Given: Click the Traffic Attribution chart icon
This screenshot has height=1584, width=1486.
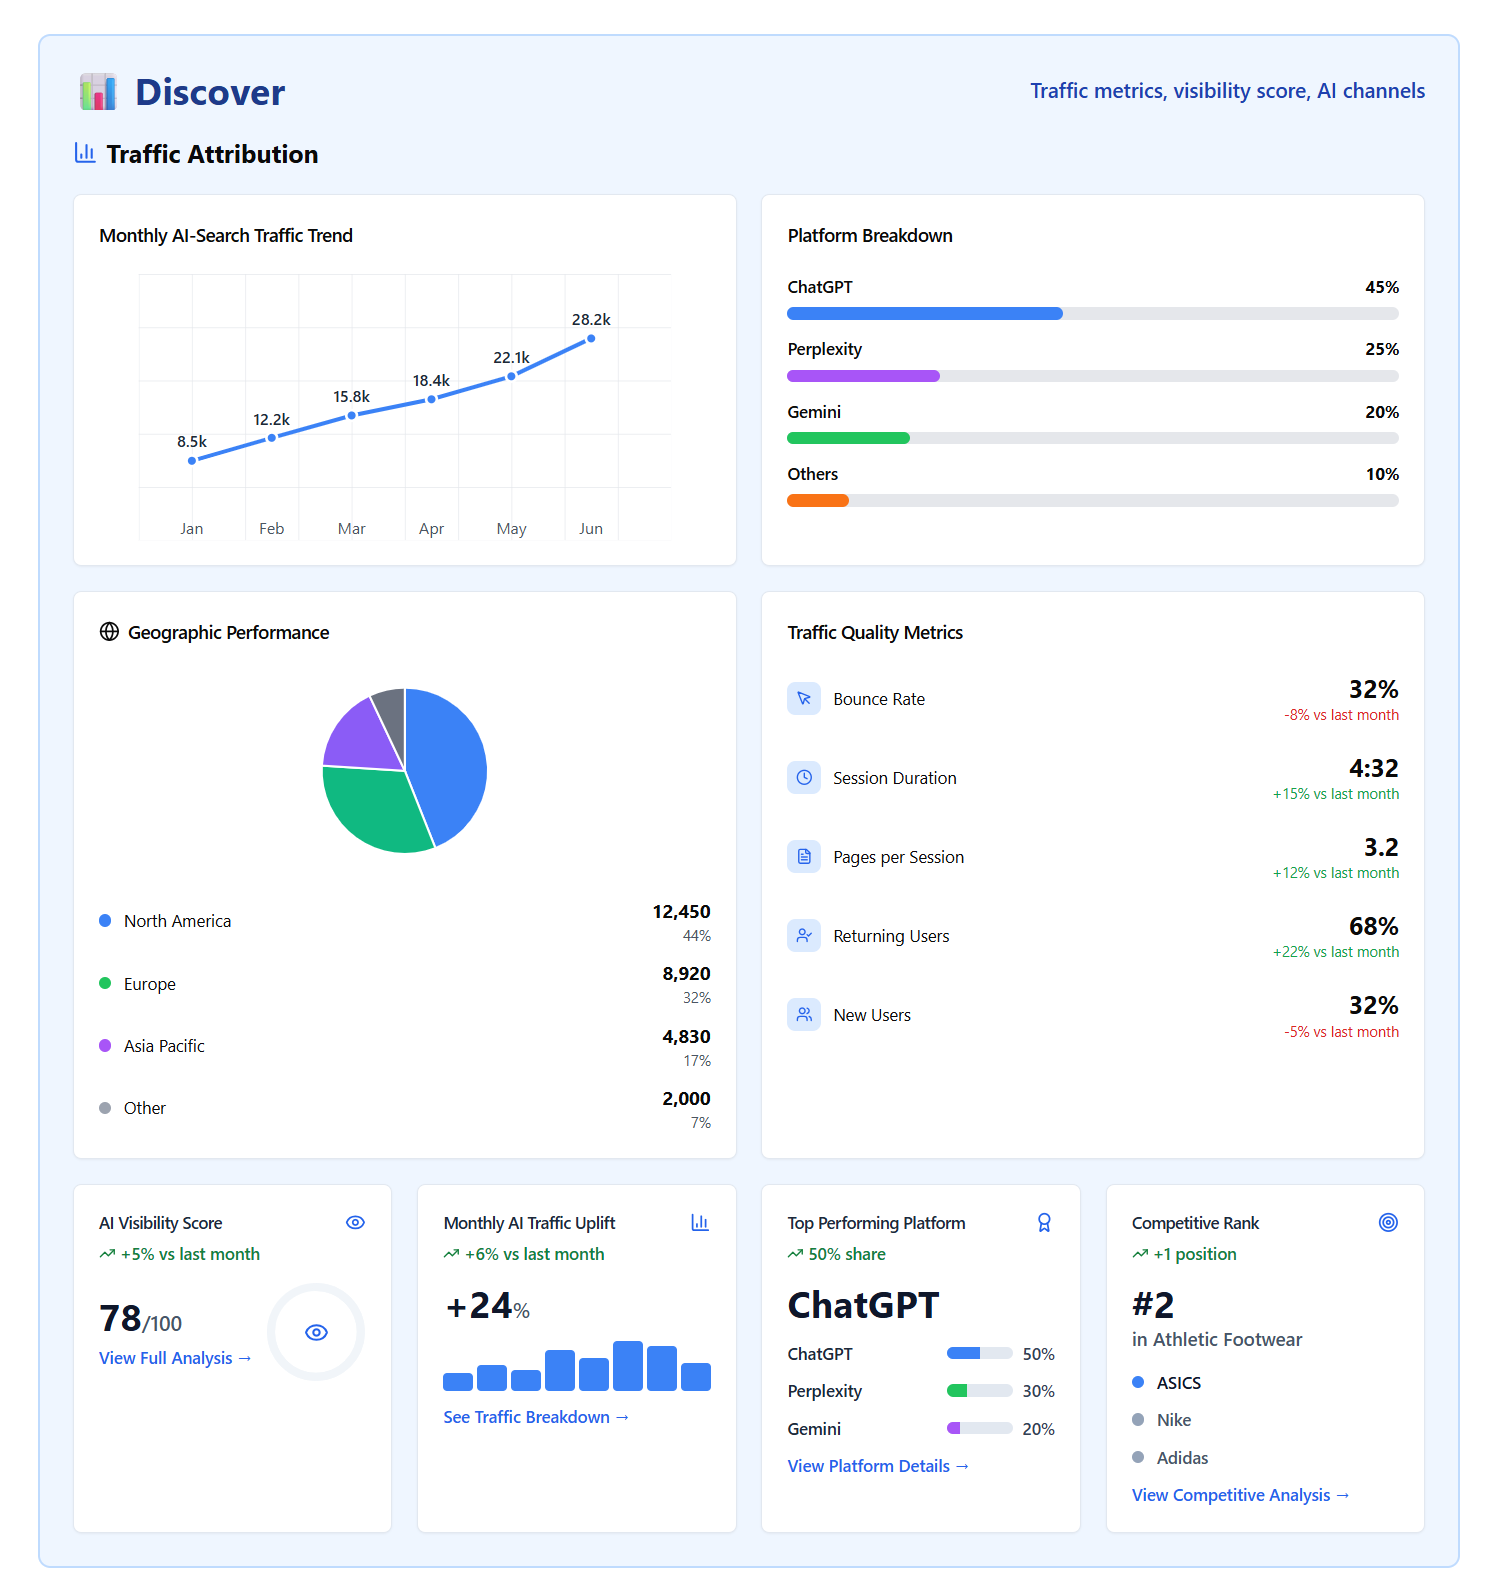Looking at the screenshot, I should 85,153.
